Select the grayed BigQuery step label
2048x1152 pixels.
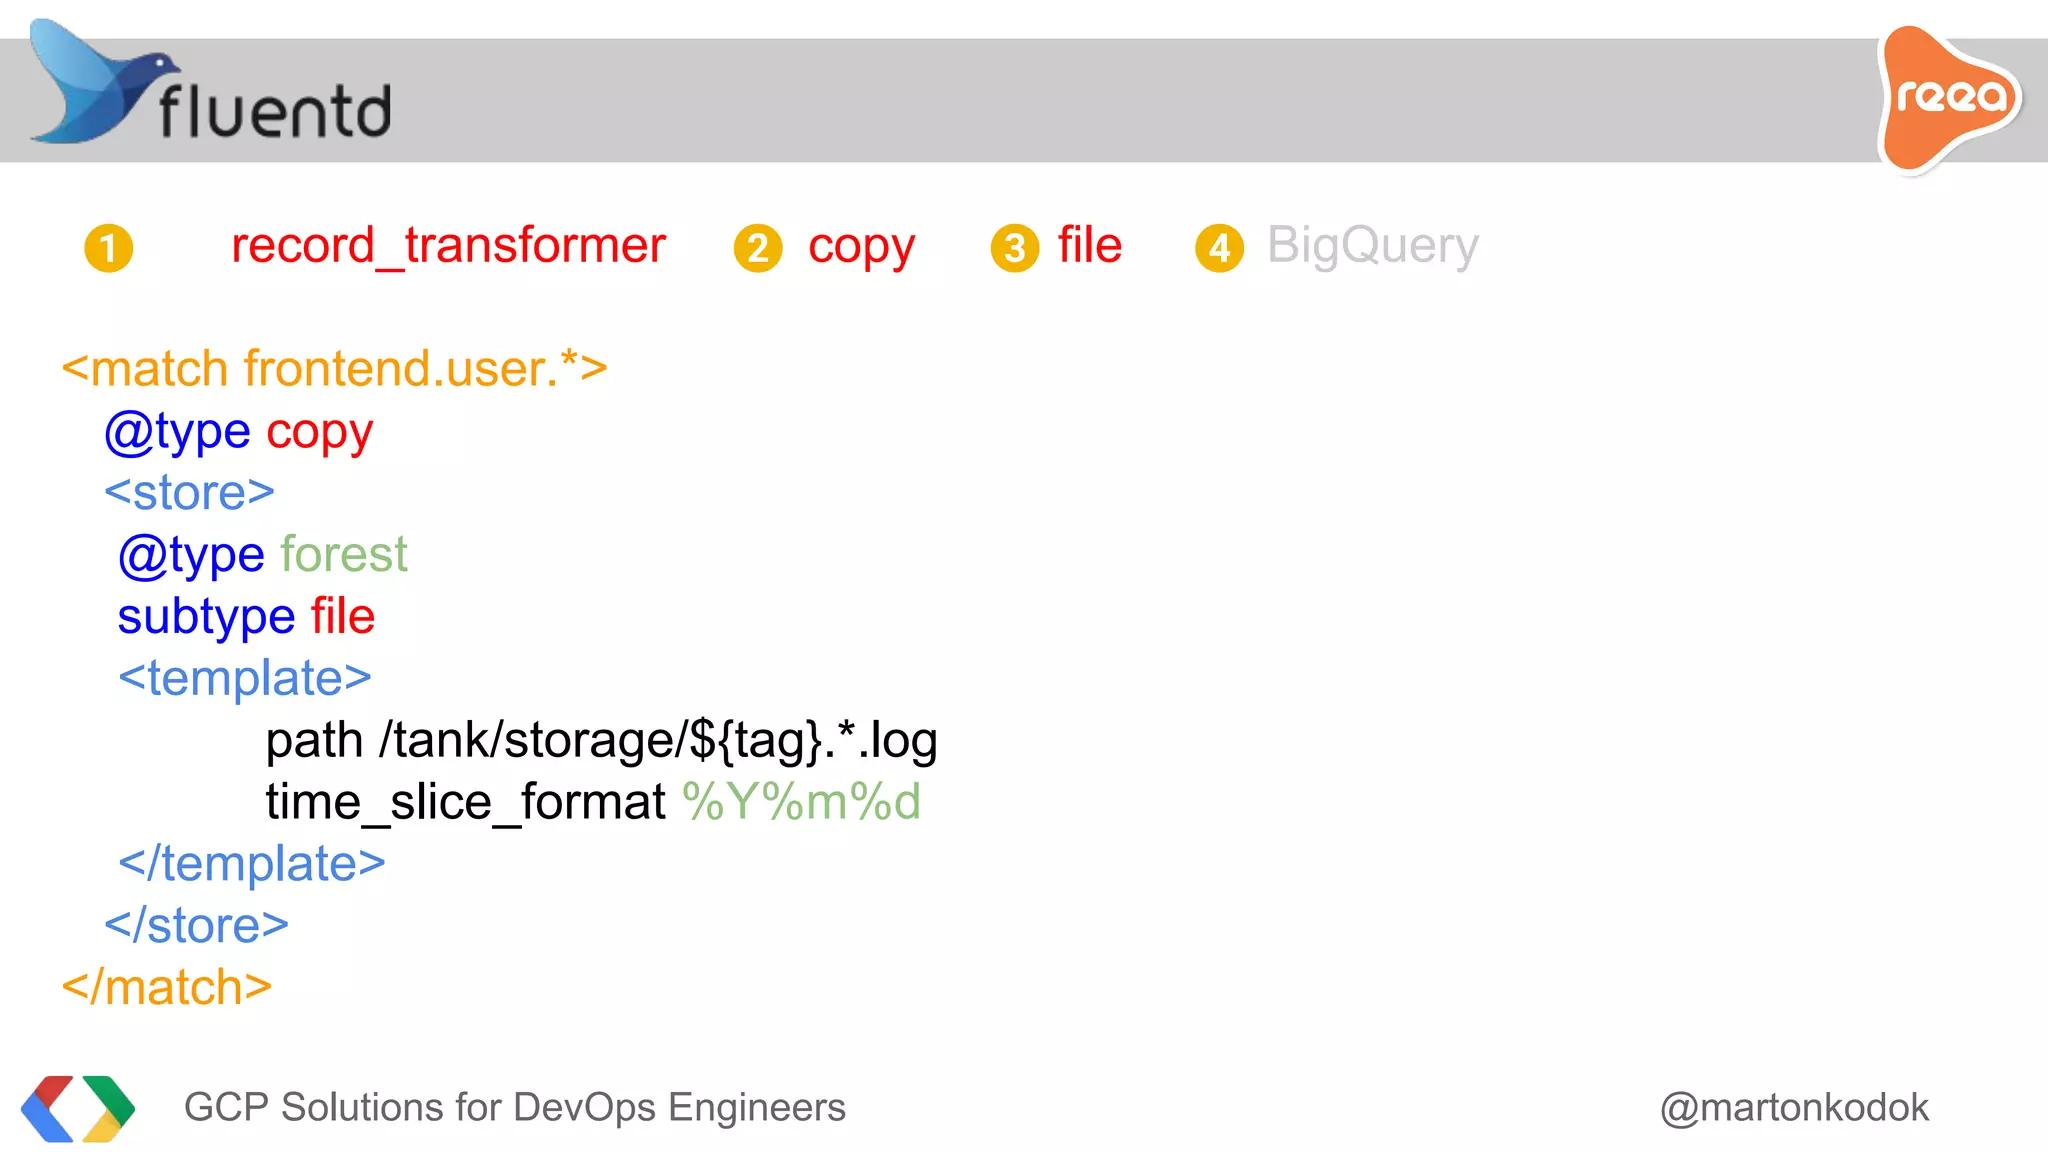click(1373, 246)
